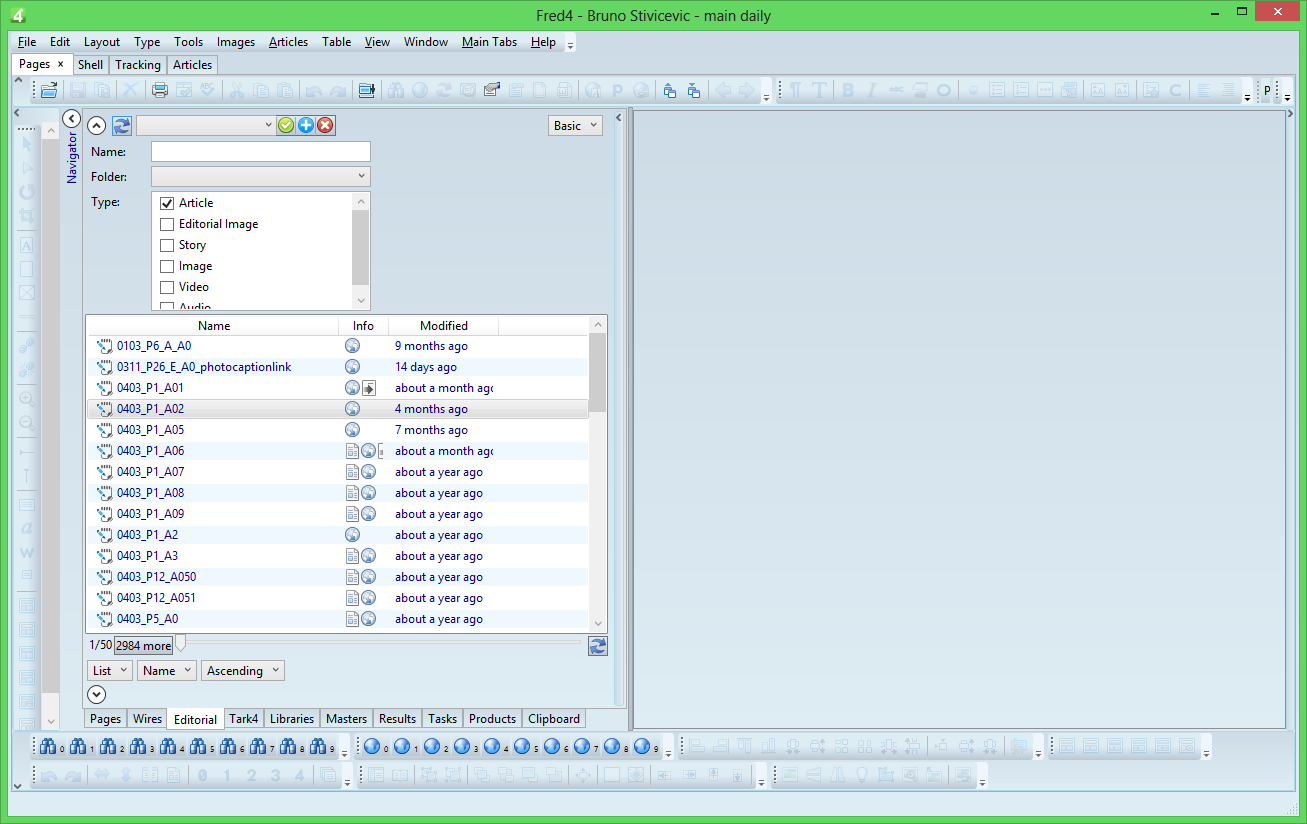Screen dimensions: 1307x824
Task: Open the saved filter combo box
Action: tap(205, 125)
